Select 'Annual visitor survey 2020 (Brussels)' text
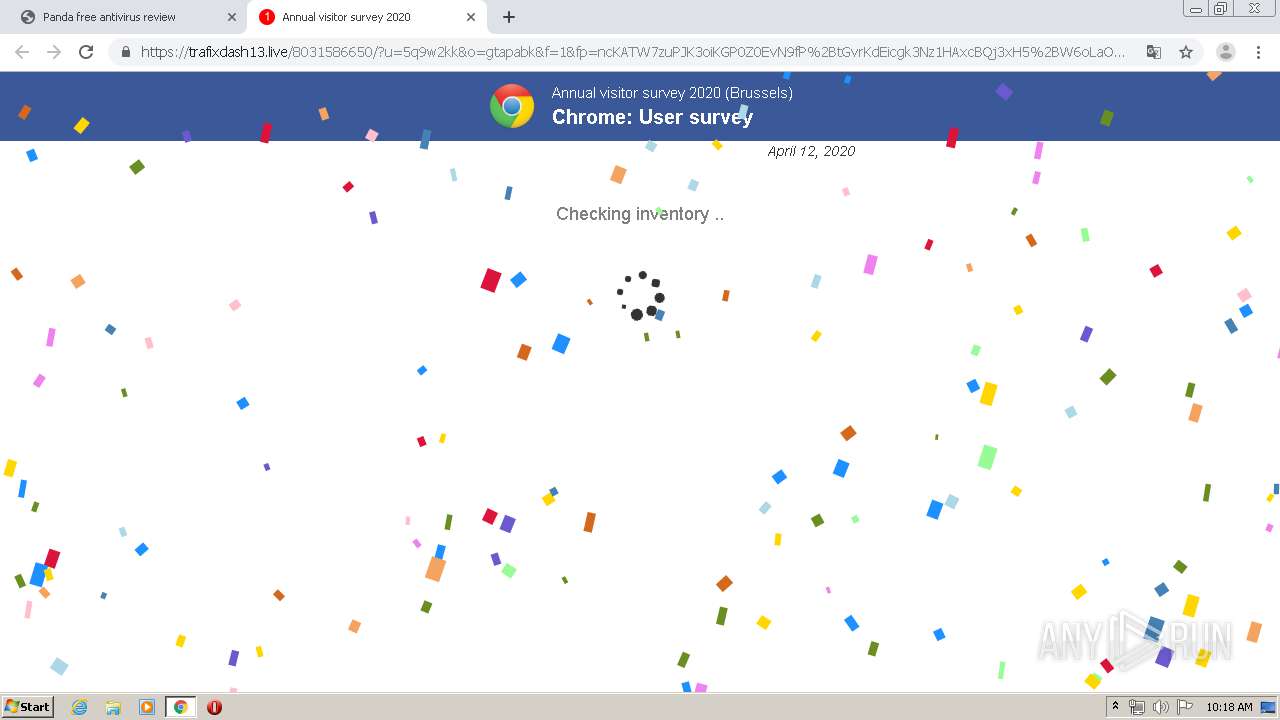The image size is (1280, 720). click(672, 93)
